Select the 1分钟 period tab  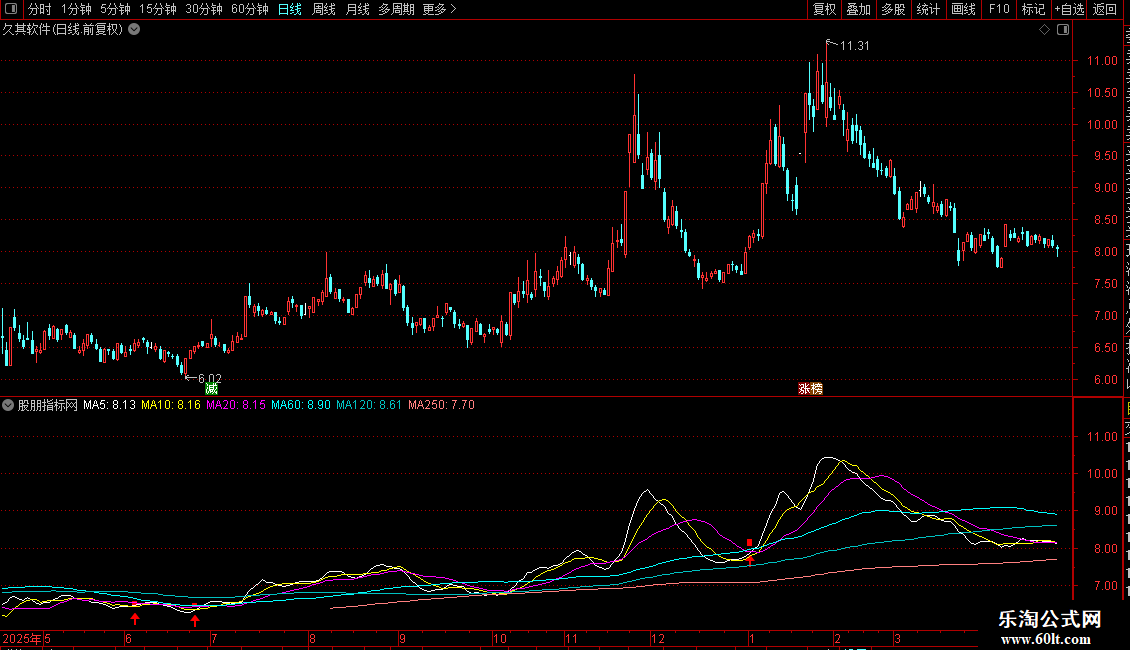(x=76, y=9)
